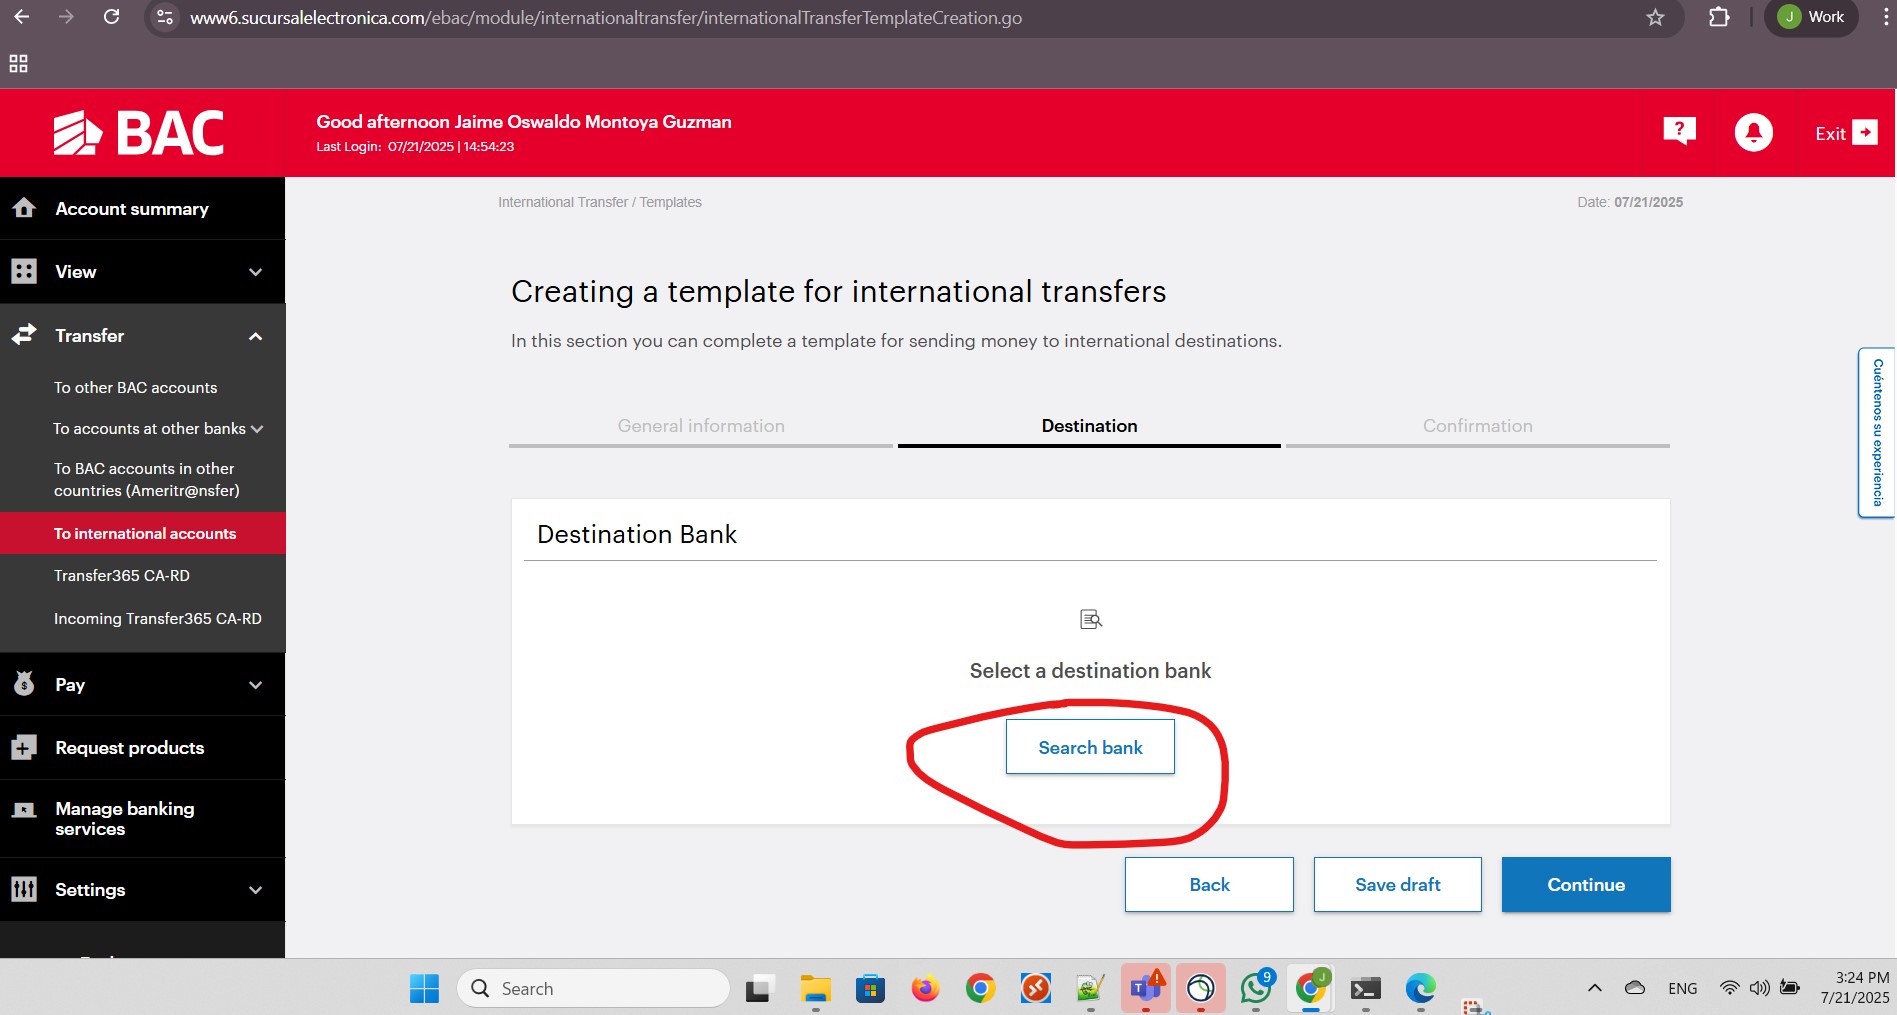Switch to Confirmation step tab
The image size is (1897, 1015).
(x=1477, y=426)
